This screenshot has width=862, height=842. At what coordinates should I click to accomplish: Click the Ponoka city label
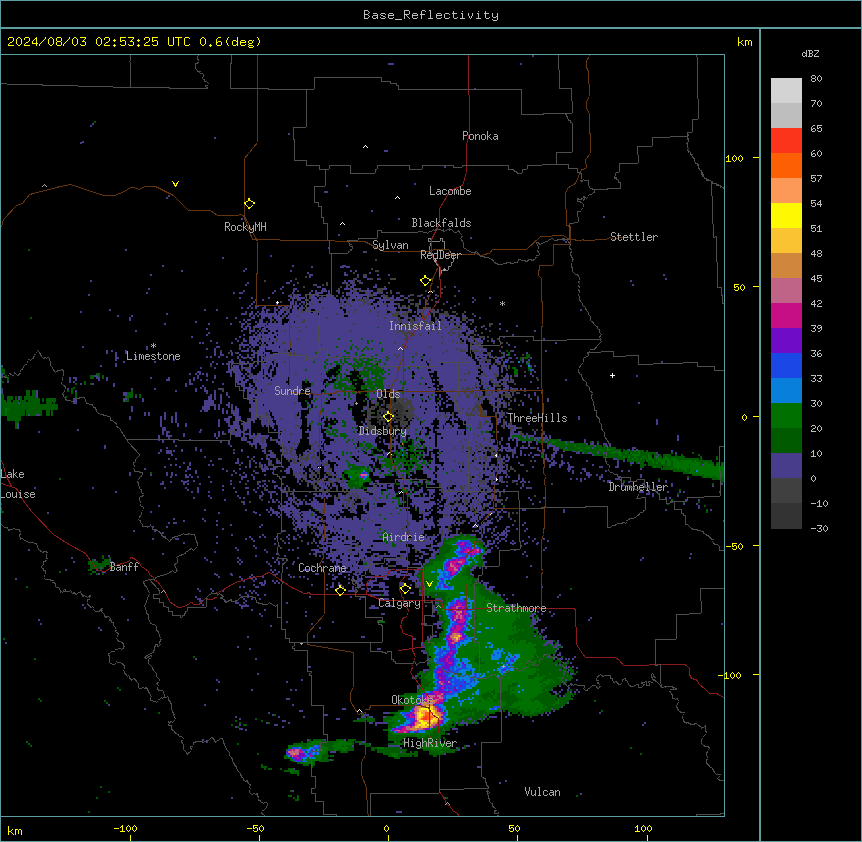click(x=480, y=136)
